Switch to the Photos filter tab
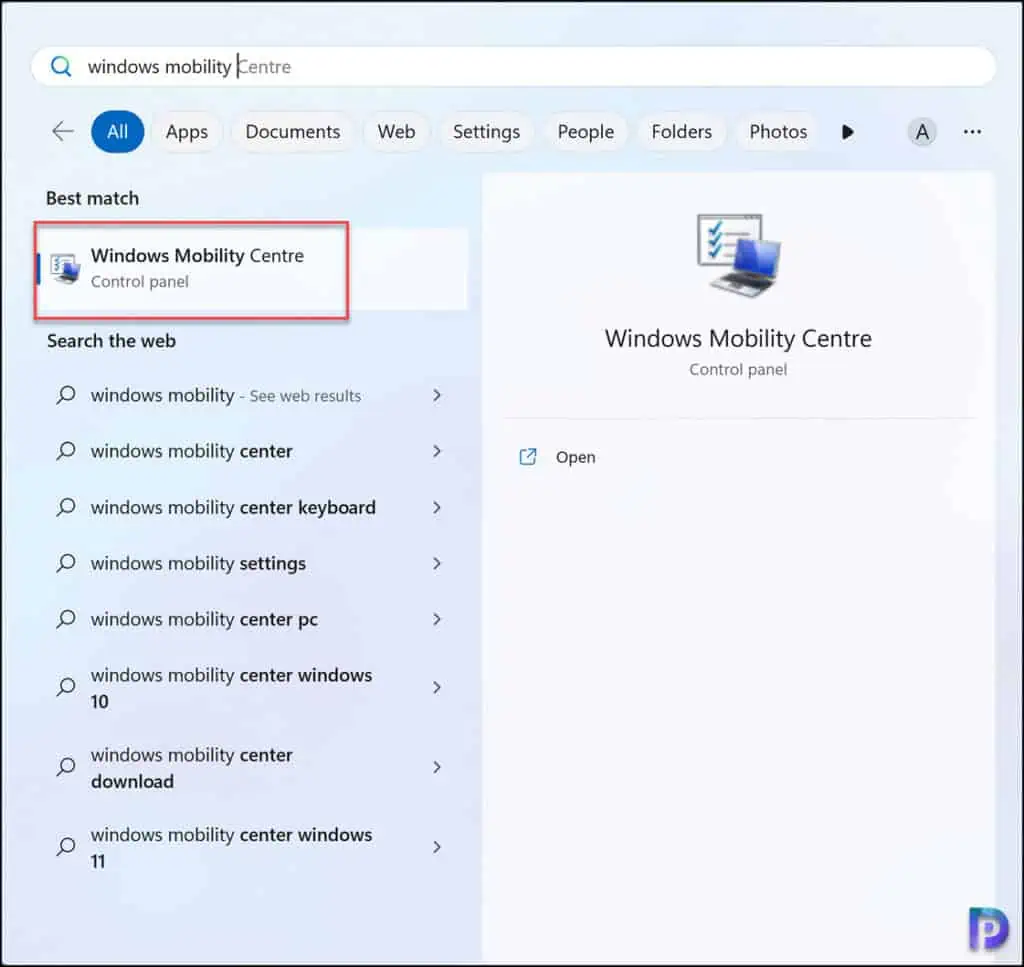Viewport: 1024px width, 967px height. 778,131
